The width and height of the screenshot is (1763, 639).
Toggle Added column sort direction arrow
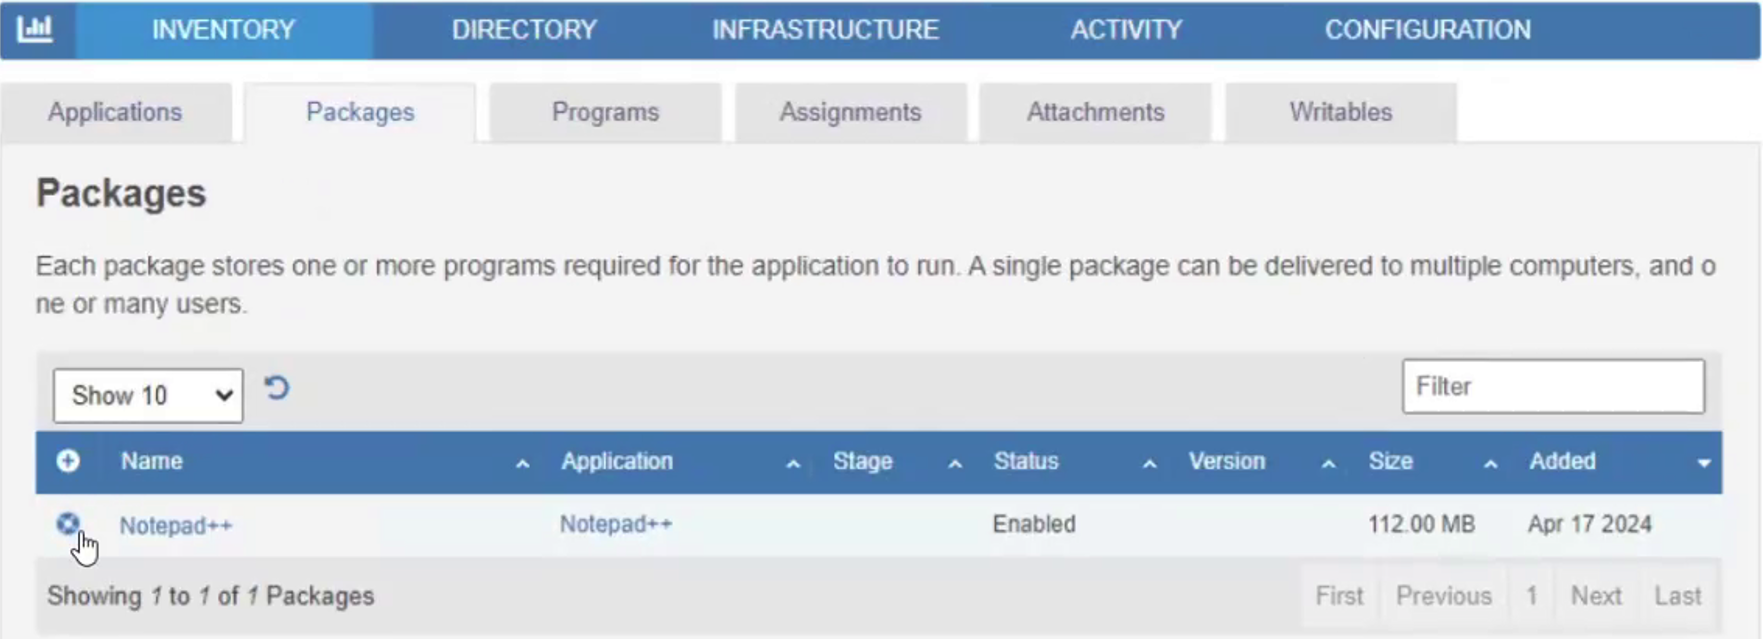(x=1704, y=463)
